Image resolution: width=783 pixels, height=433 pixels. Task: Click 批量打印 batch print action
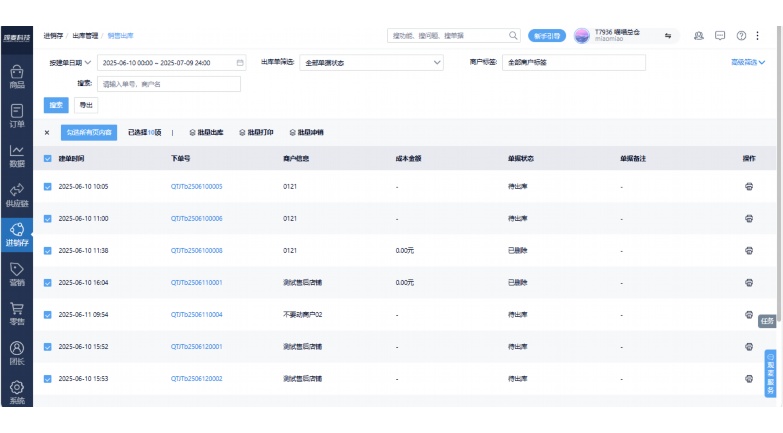coord(256,132)
